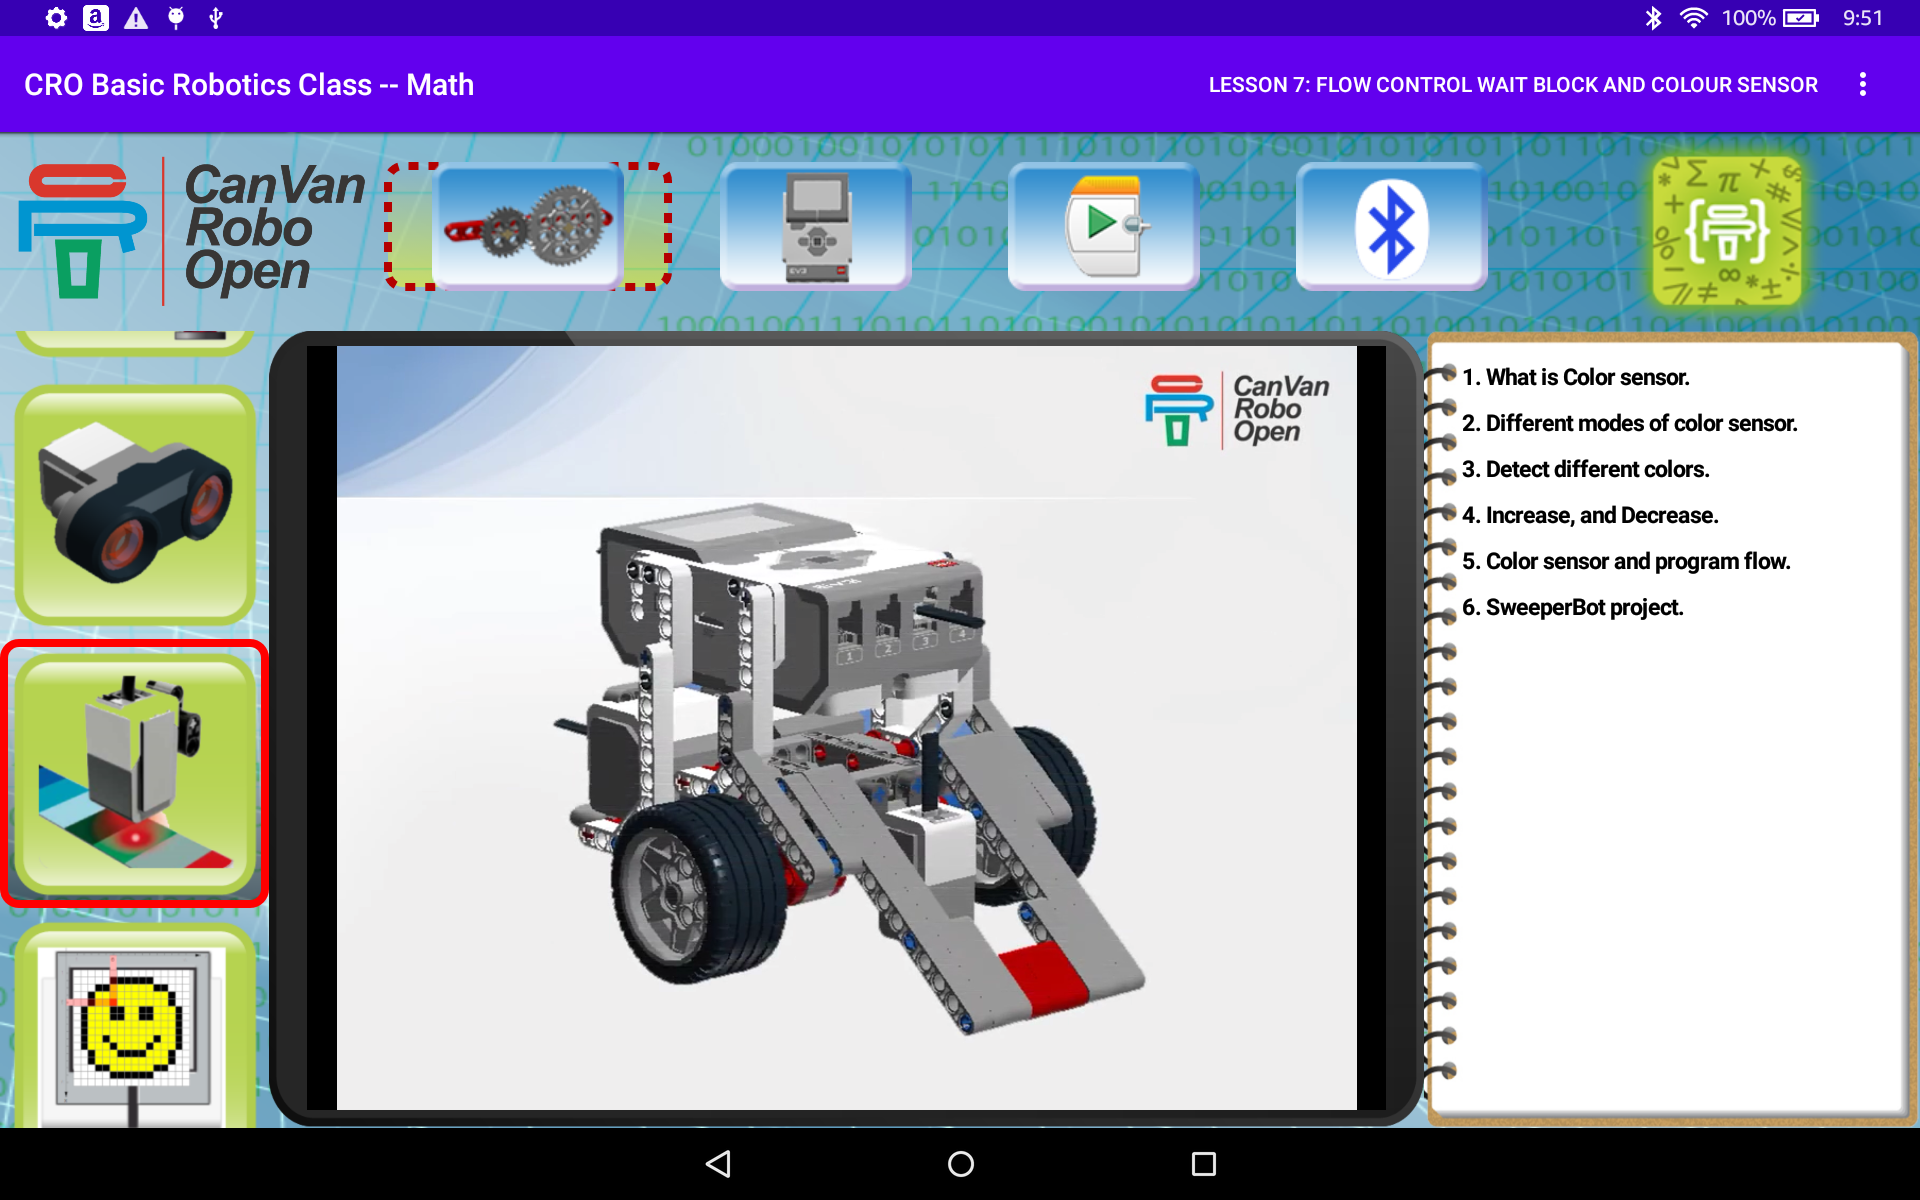The image size is (1920, 1200).
Task: Open '1. What is Color sensor'
Action: (x=1575, y=377)
